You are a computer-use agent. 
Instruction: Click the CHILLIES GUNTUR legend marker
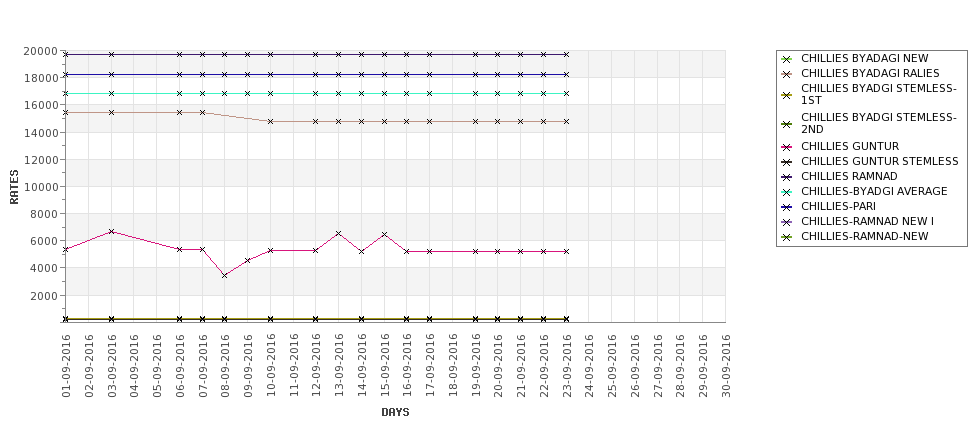pos(787,147)
